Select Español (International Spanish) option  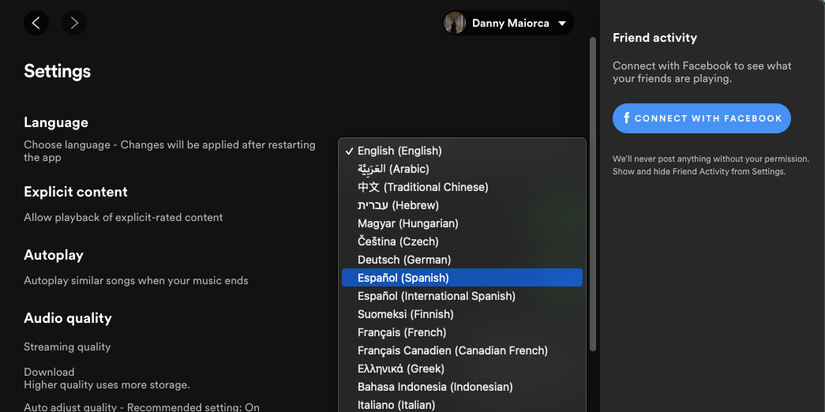(462, 296)
